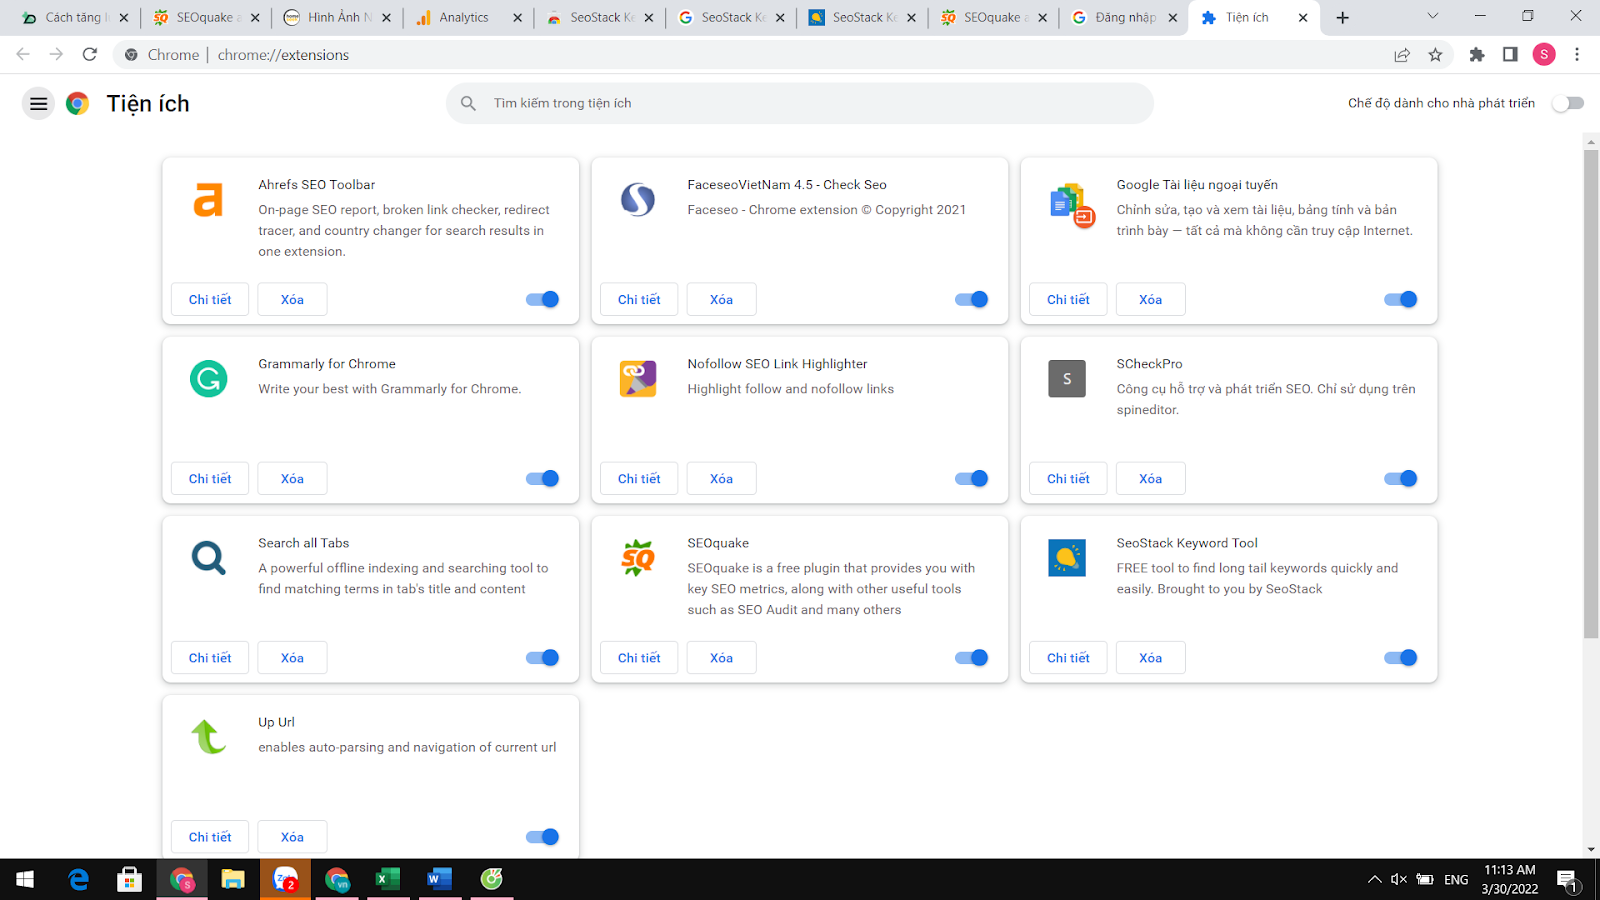Open a new tab with the plus button
Viewport: 1600px width, 900px height.
[x=1342, y=18]
